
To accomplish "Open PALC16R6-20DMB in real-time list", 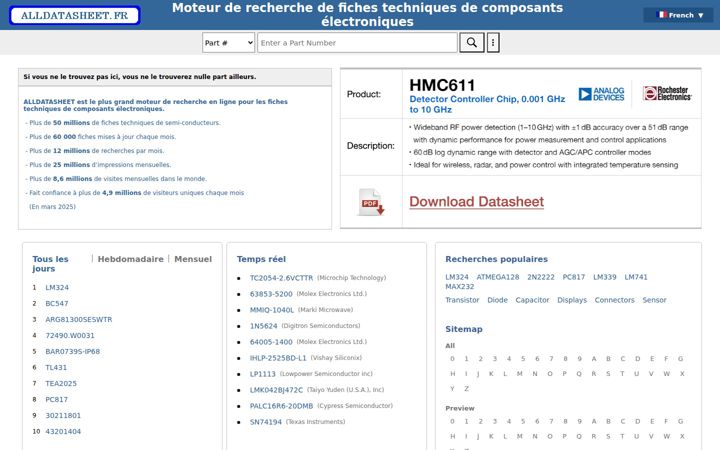I will (281, 406).
